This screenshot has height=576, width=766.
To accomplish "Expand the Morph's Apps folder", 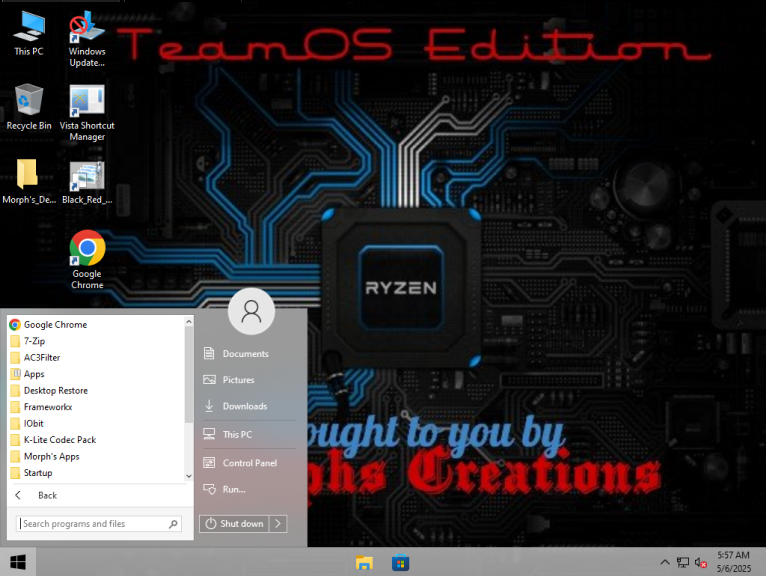I will 97,456.
